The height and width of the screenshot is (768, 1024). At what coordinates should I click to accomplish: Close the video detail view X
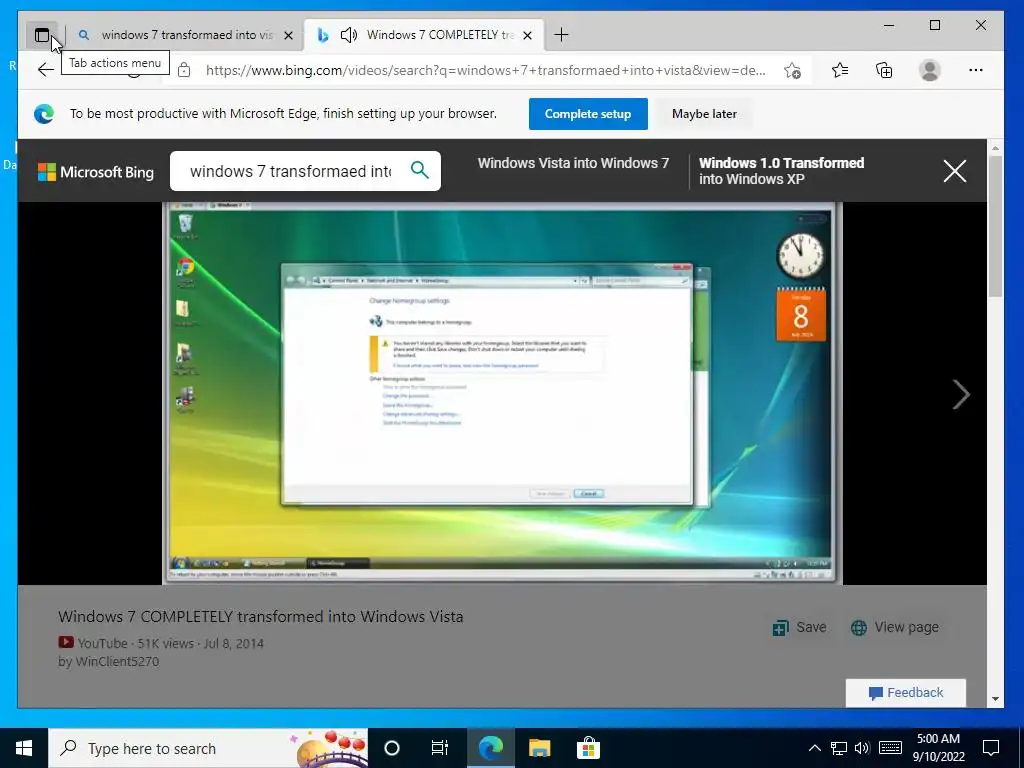tap(955, 171)
